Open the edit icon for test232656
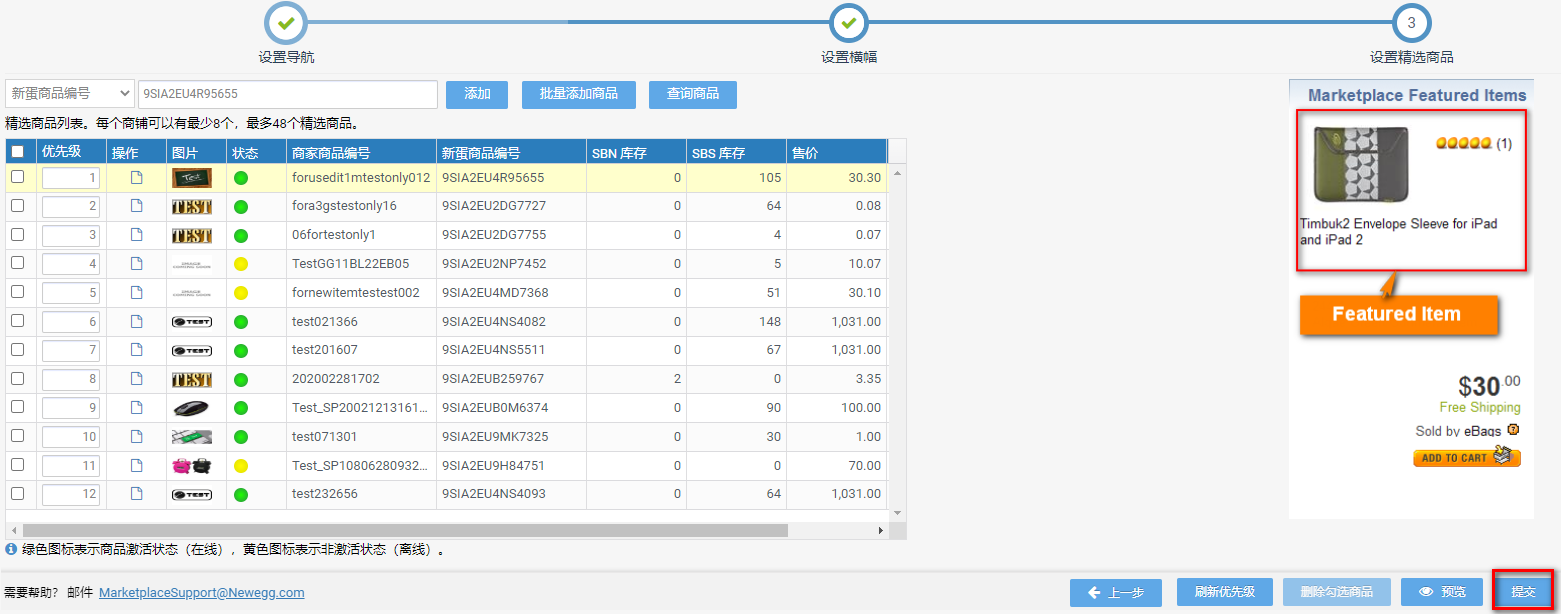The height and width of the screenshot is (614, 1561). (137, 494)
